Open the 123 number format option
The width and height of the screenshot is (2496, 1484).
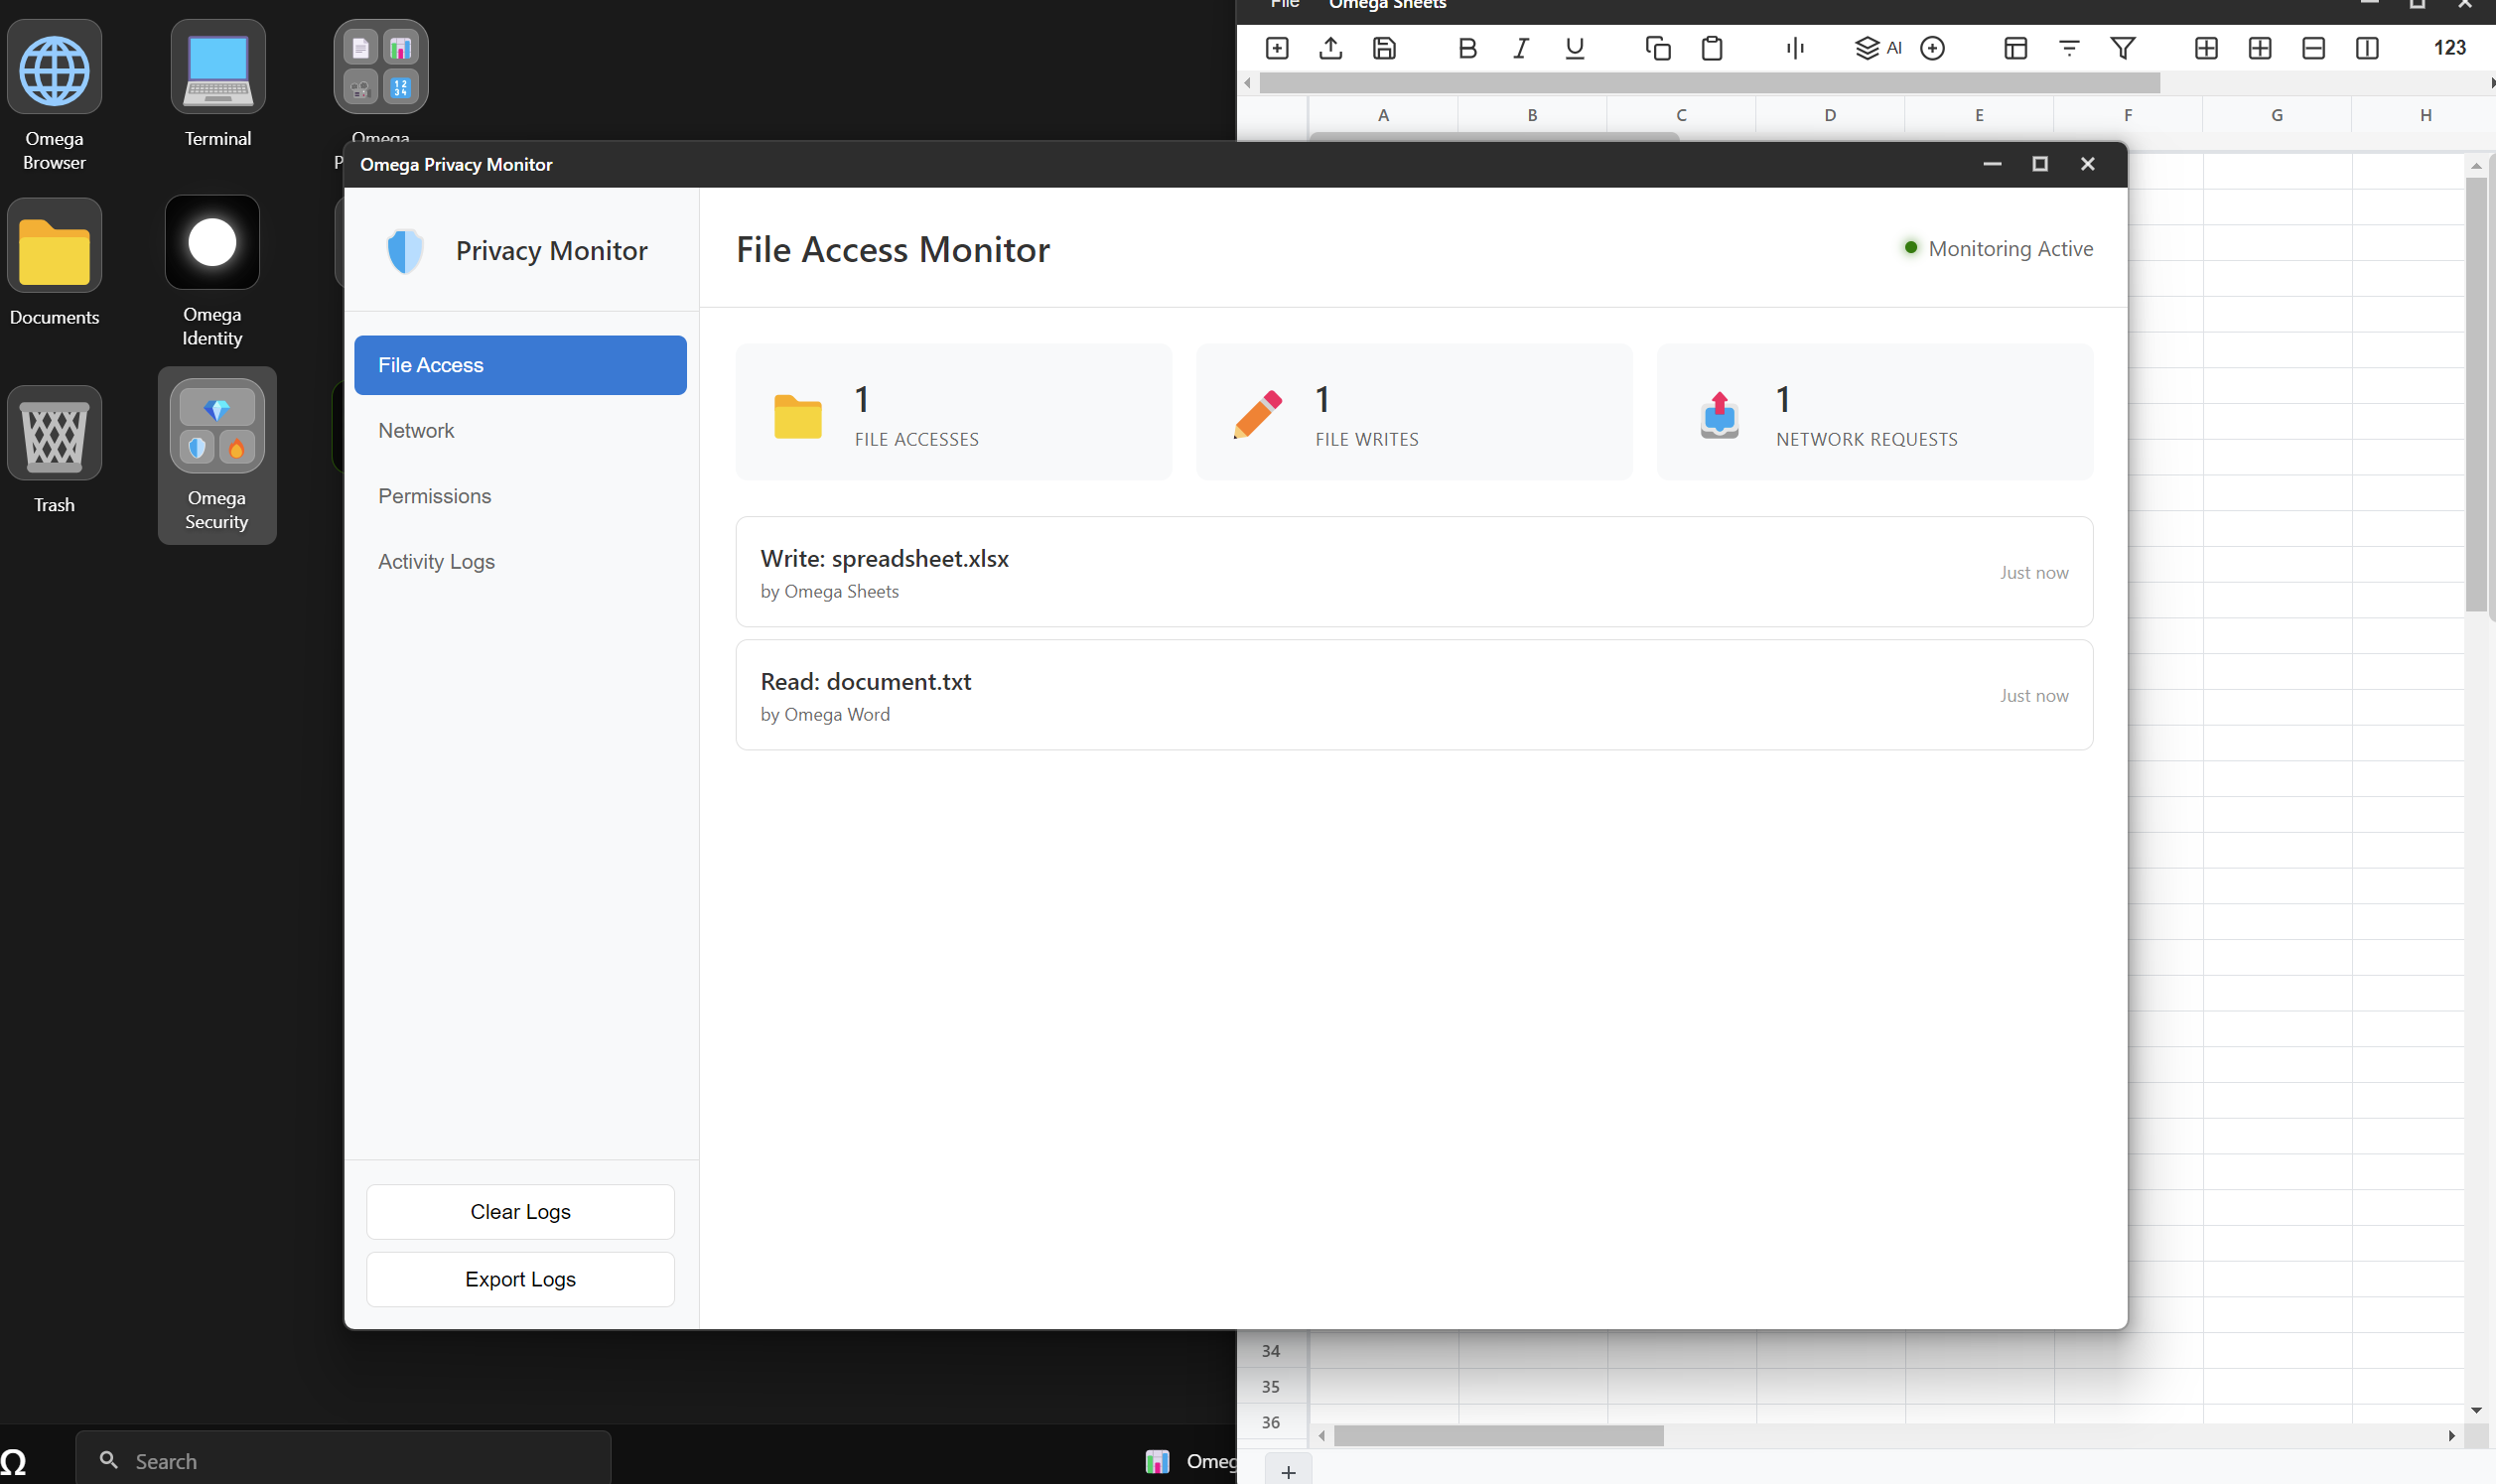pos(2449,48)
